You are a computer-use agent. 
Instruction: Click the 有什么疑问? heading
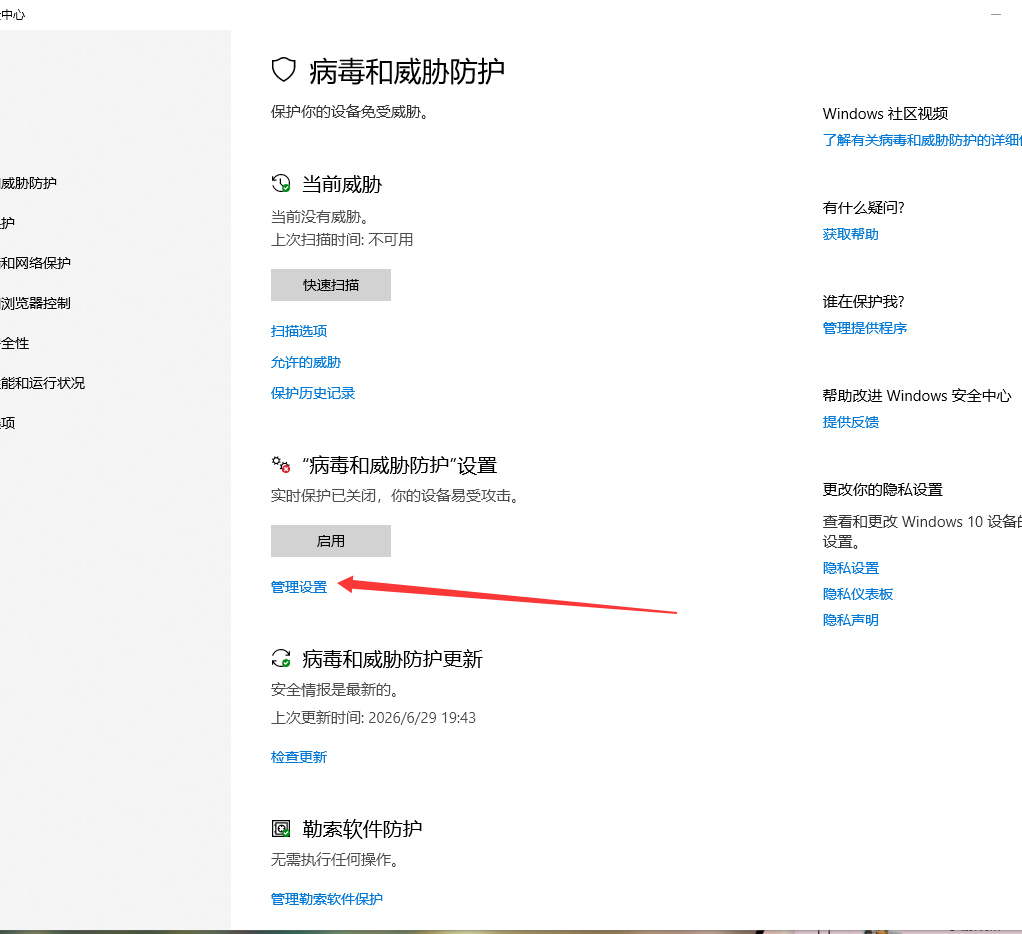tap(864, 208)
